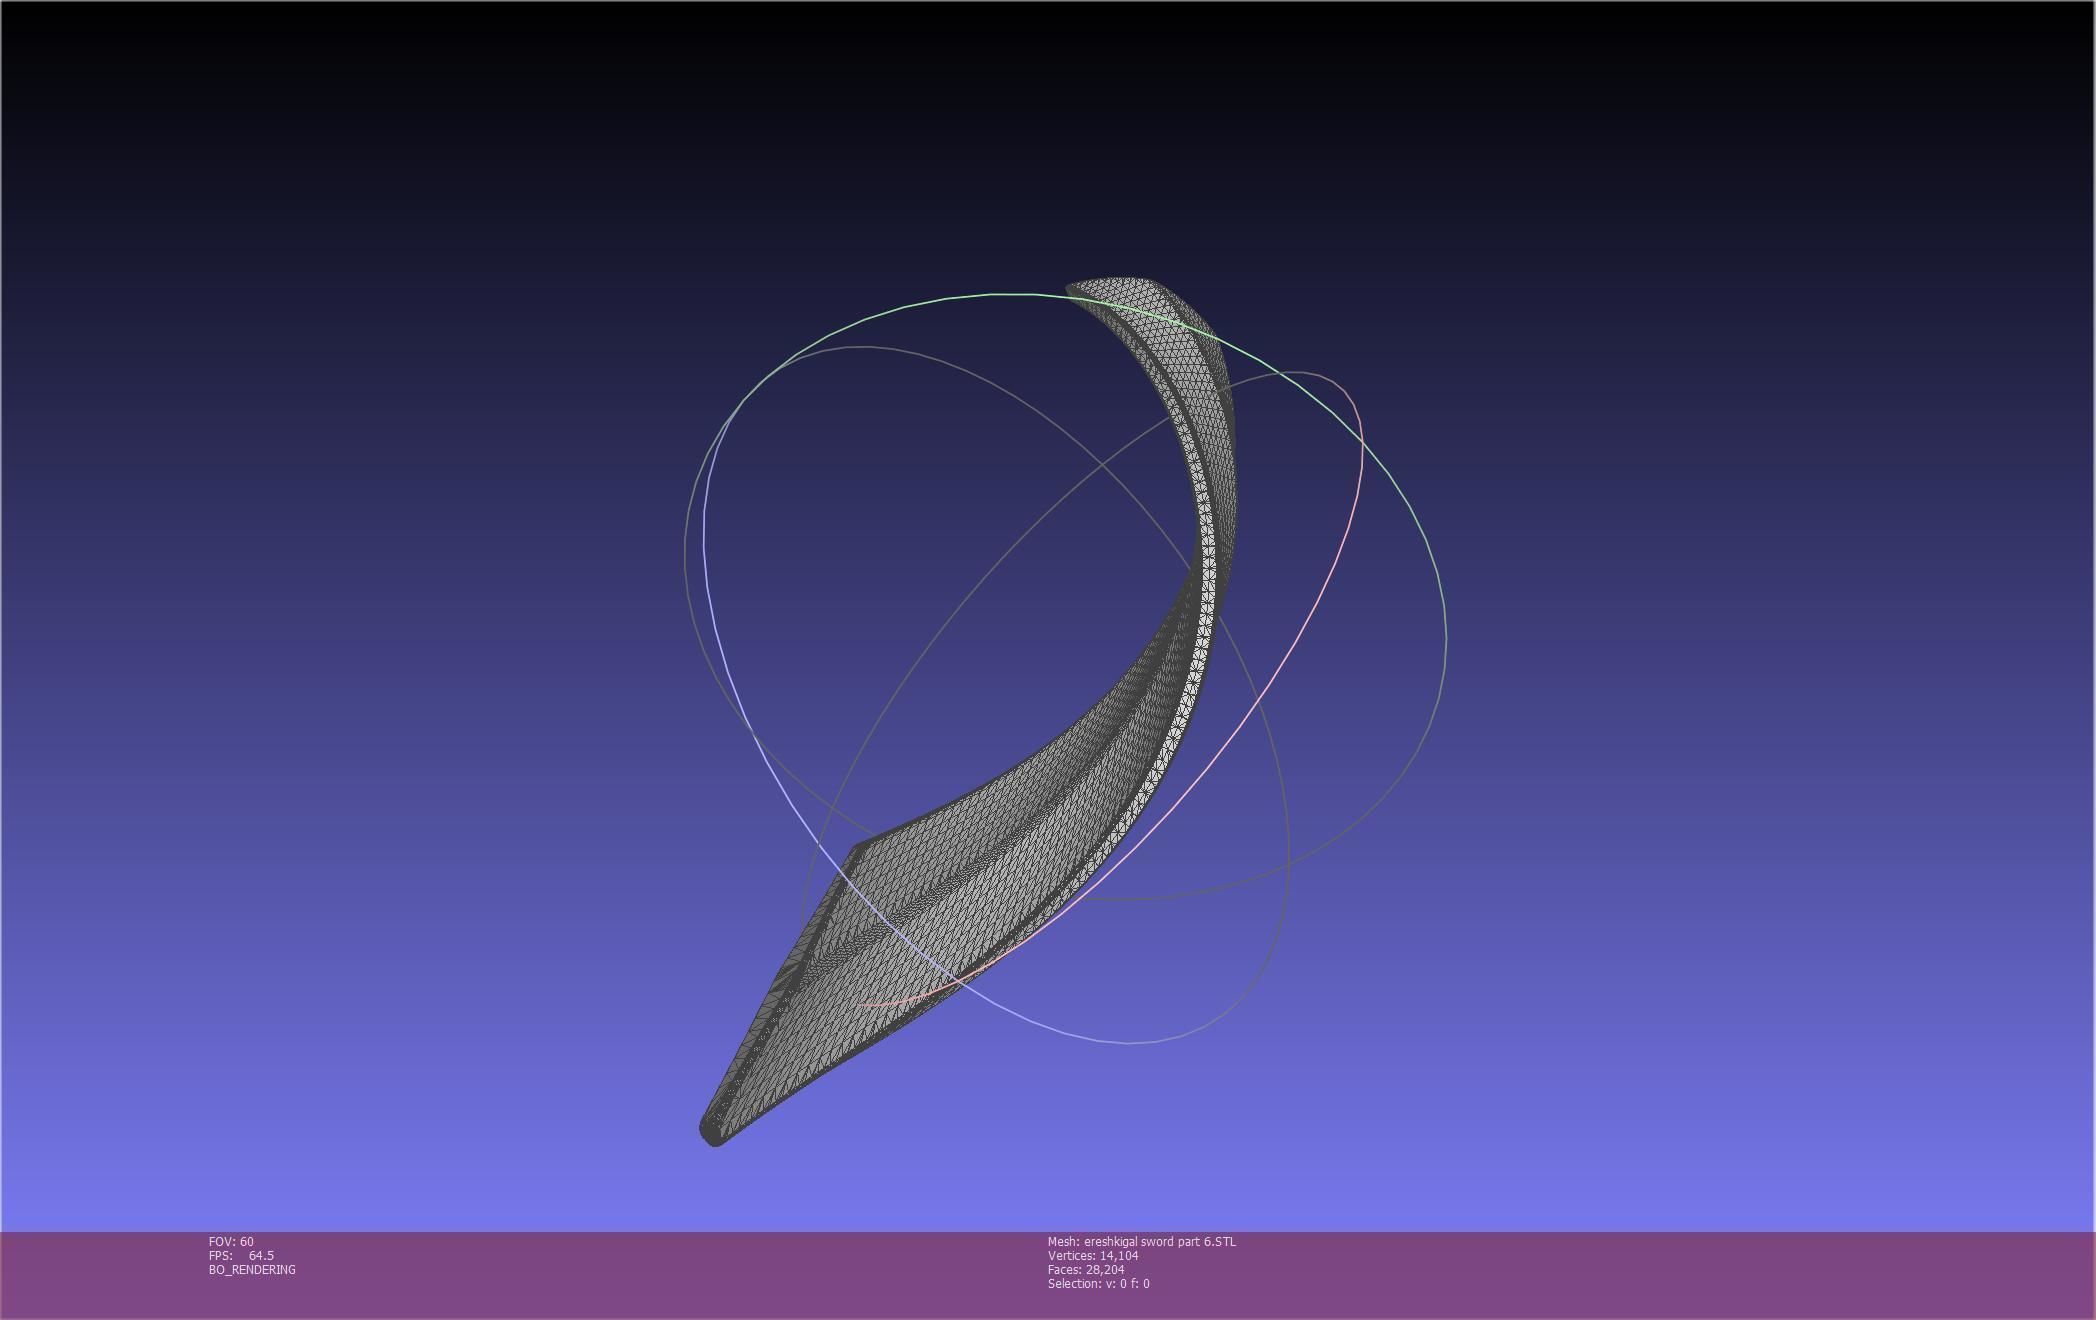Click the BO_RENDERING status text

[252, 1269]
